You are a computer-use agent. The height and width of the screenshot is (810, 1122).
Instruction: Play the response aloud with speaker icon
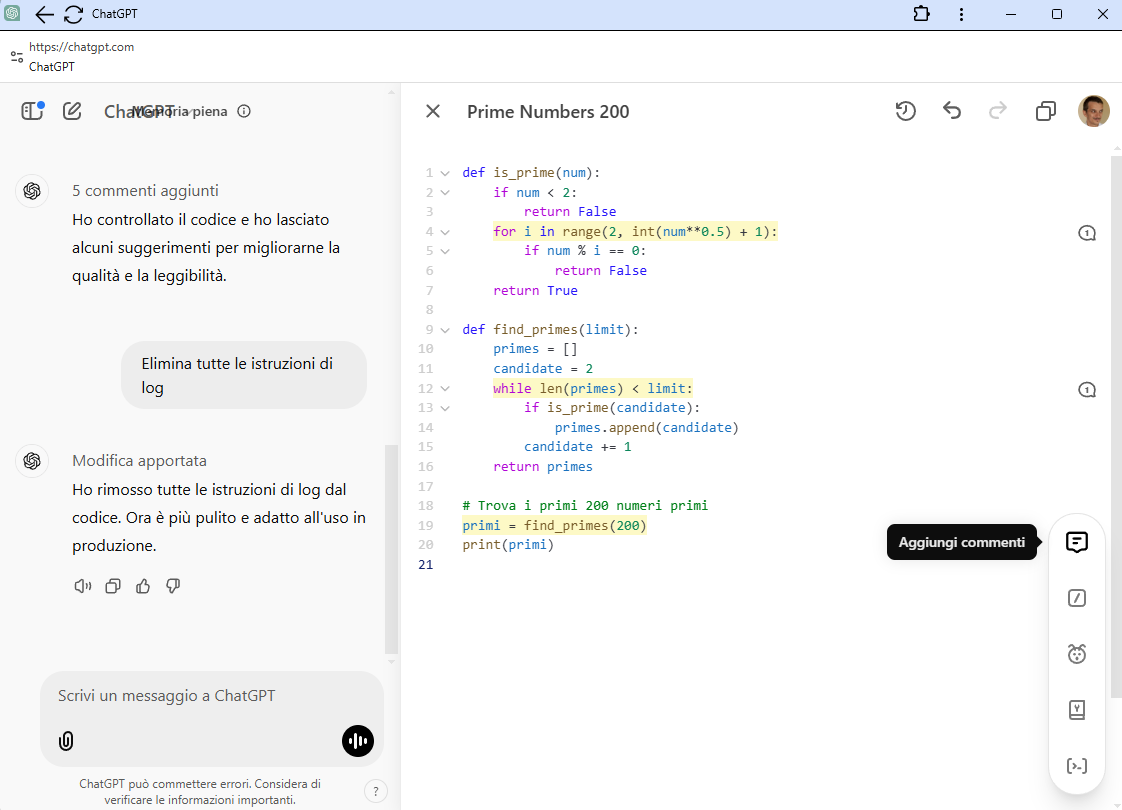click(83, 586)
